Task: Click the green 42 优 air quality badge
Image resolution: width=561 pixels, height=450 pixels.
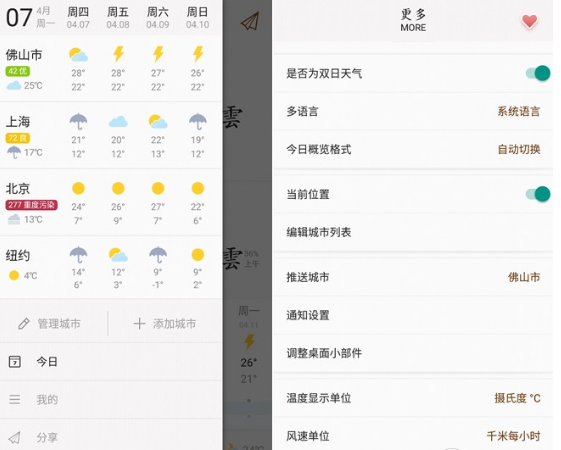Action: (18, 71)
